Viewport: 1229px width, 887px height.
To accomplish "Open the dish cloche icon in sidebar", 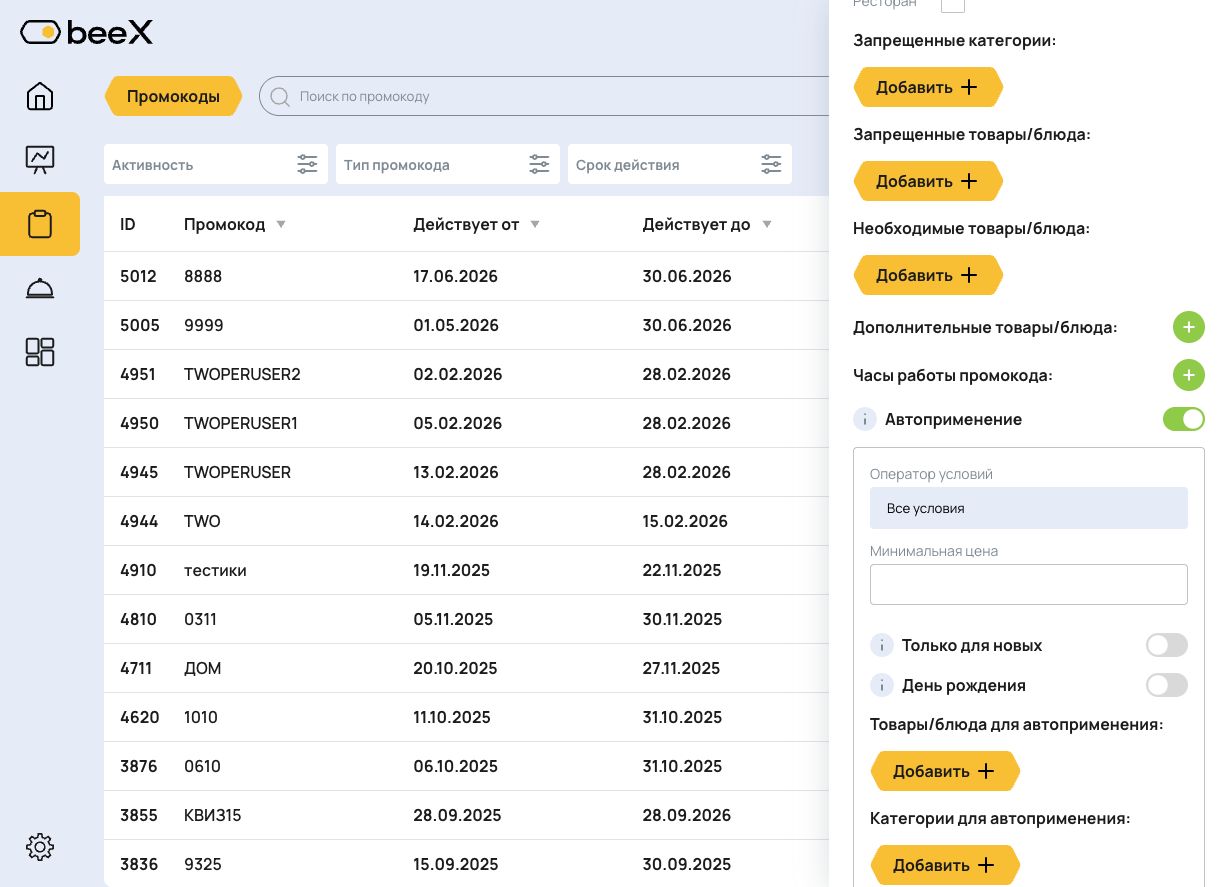I will [40, 288].
